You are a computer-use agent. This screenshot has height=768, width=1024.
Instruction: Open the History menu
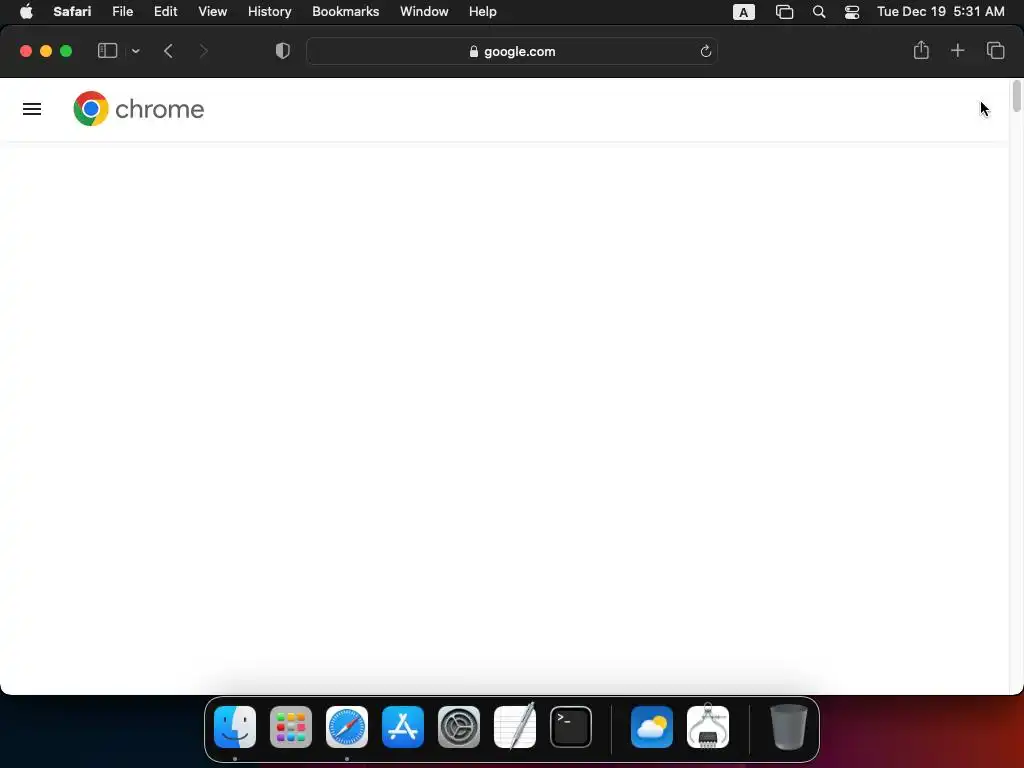269,12
